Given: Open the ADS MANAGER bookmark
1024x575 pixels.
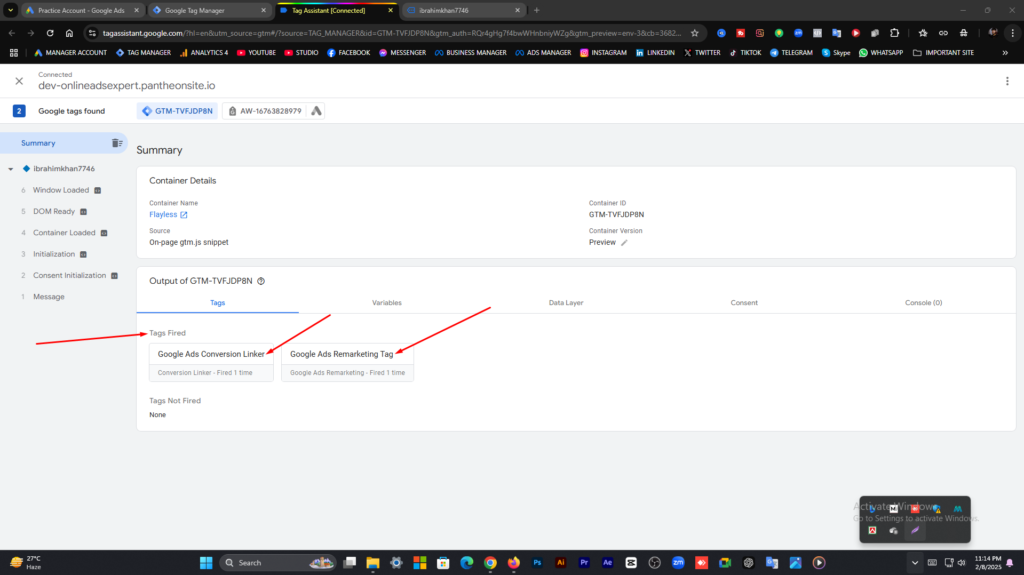Looking at the screenshot, I should pos(543,52).
